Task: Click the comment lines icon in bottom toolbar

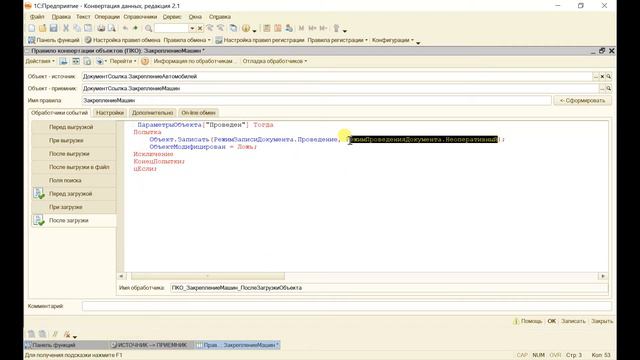Action: coord(55,334)
